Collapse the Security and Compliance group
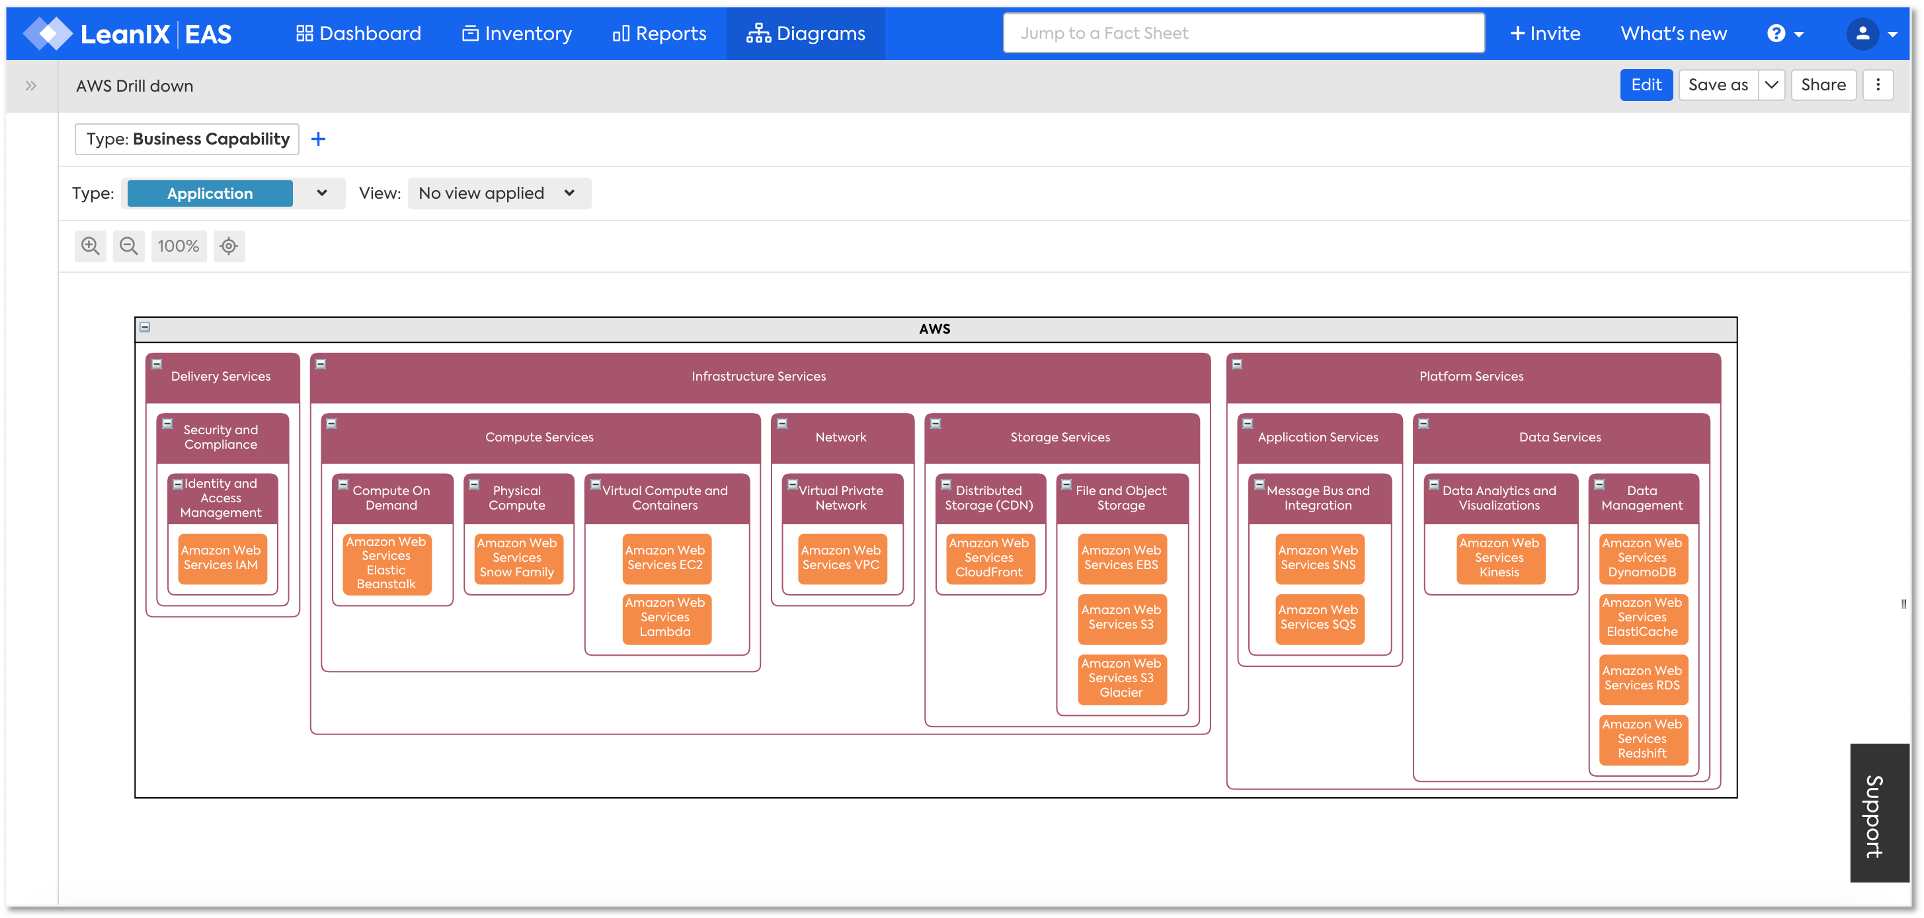Screen dimensions: 1924x918 pyautogui.click(x=168, y=424)
